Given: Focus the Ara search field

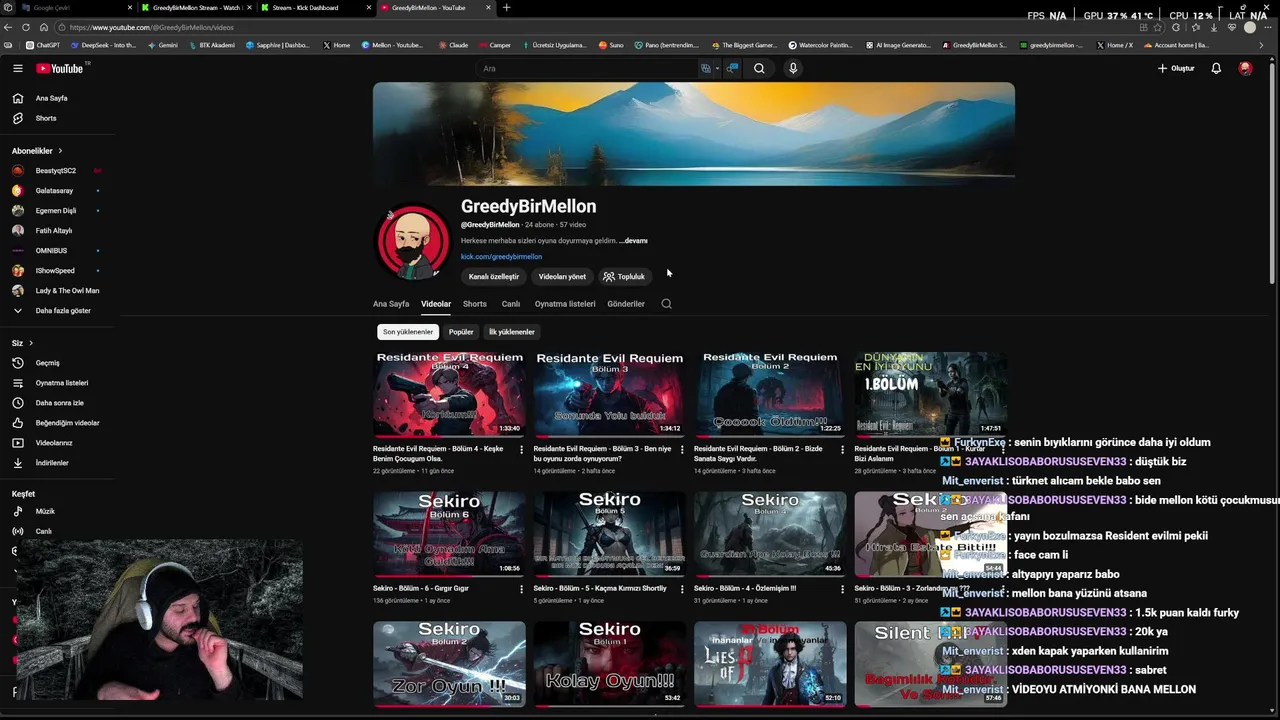Looking at the screenshot, I should (590, 68).
